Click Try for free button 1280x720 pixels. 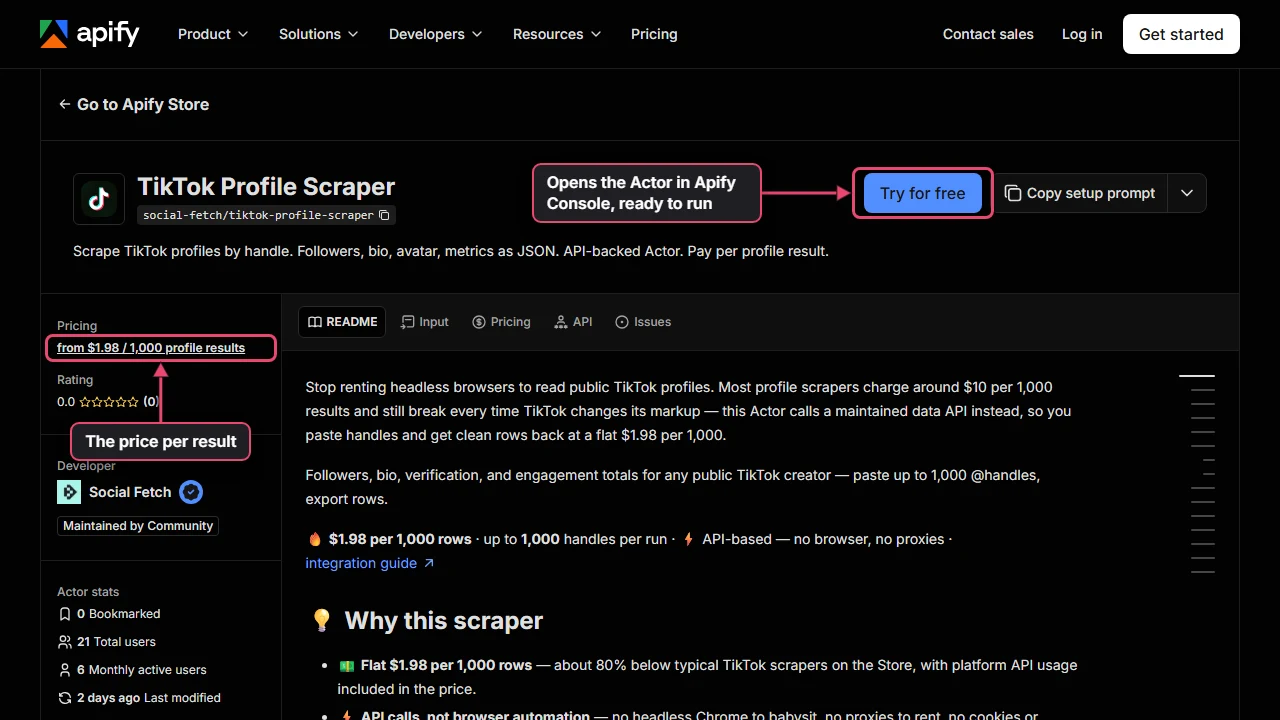[x=922, y=193]
